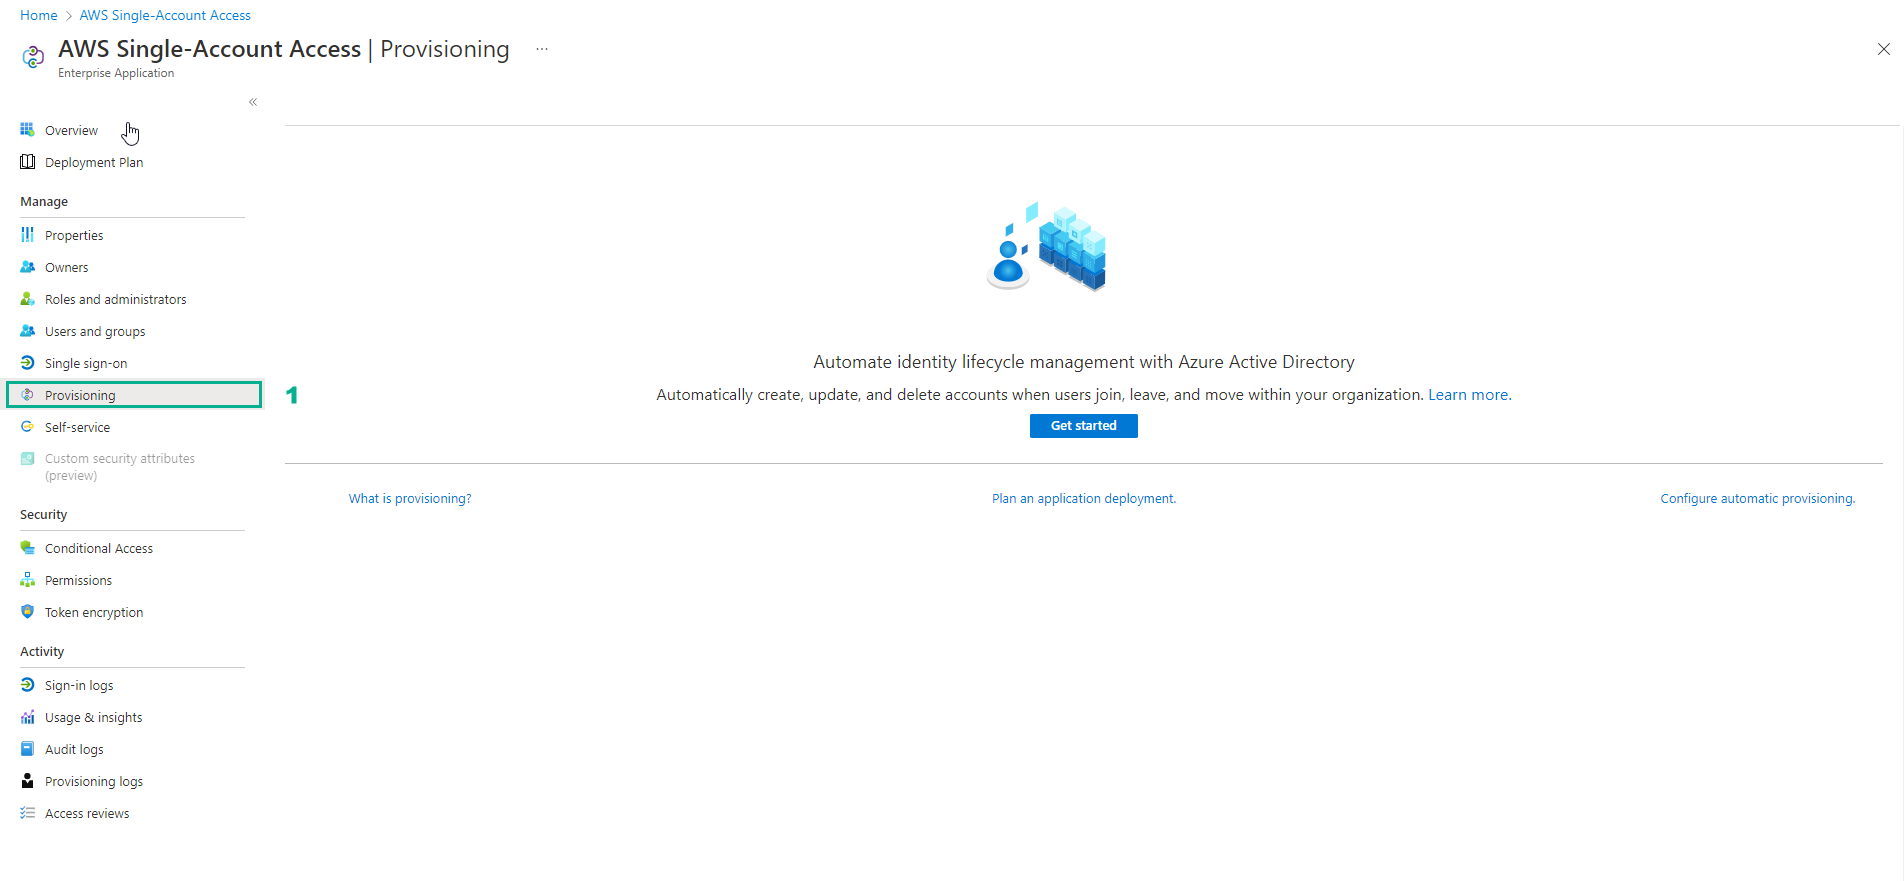Navigate to Single sign-on
Viewport: 1904px width, 881px height.
point(86,364)
